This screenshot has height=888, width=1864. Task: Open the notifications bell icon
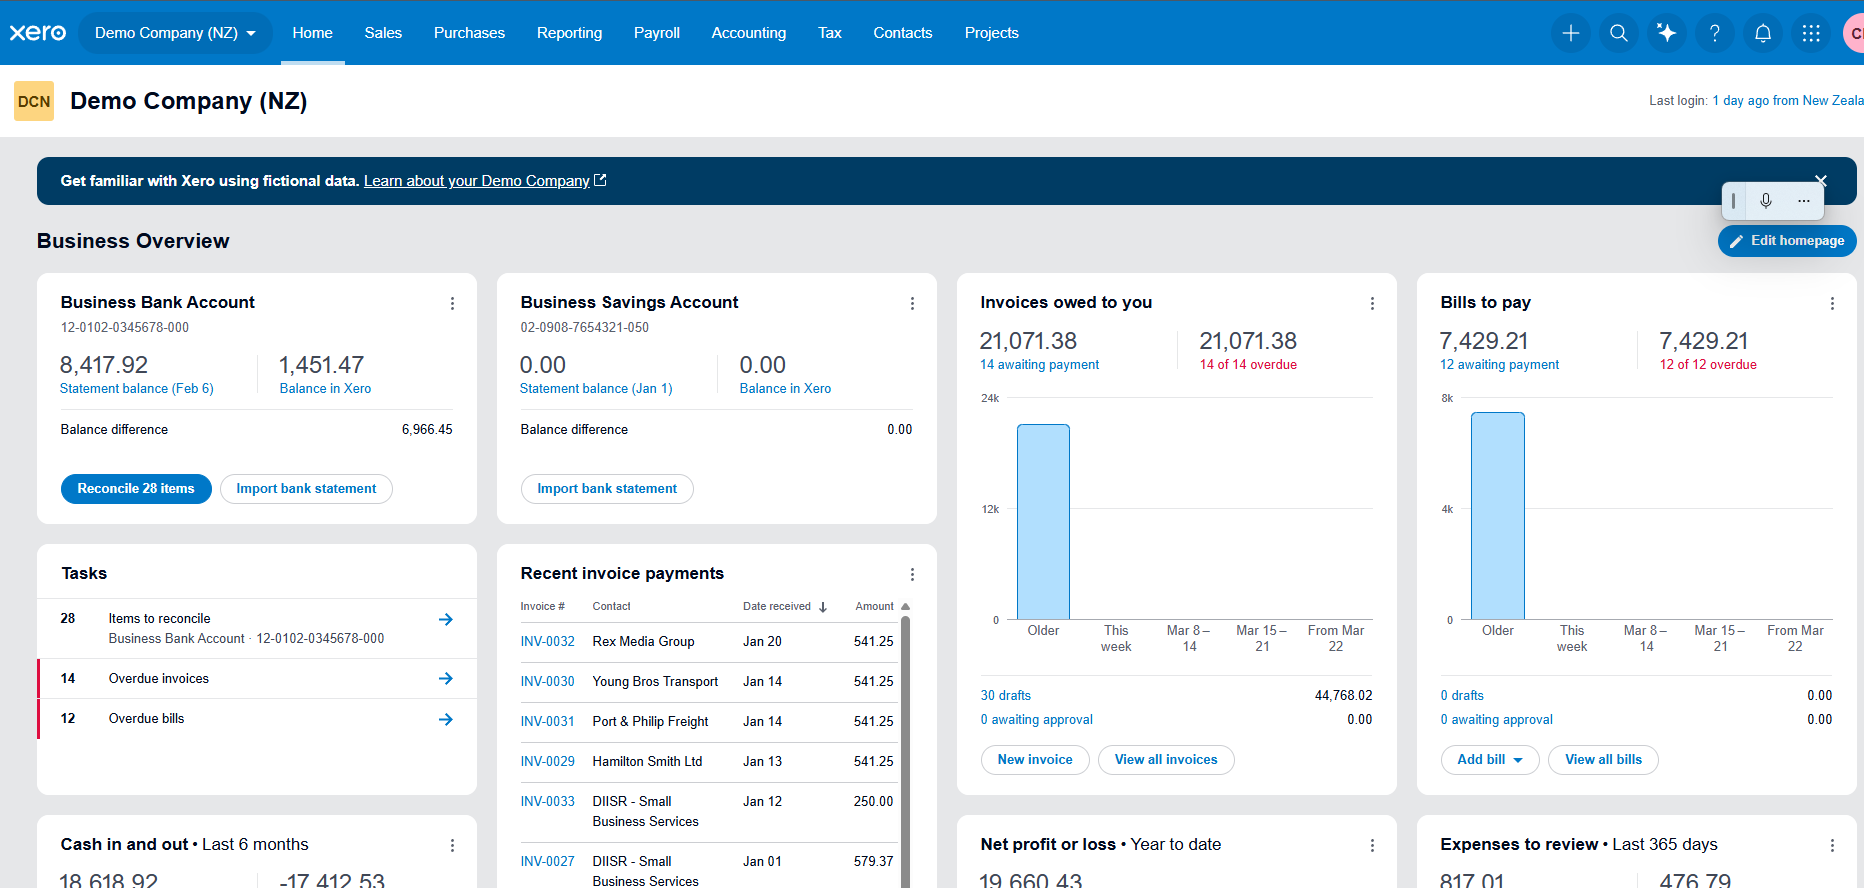[x=1762, y=33]
